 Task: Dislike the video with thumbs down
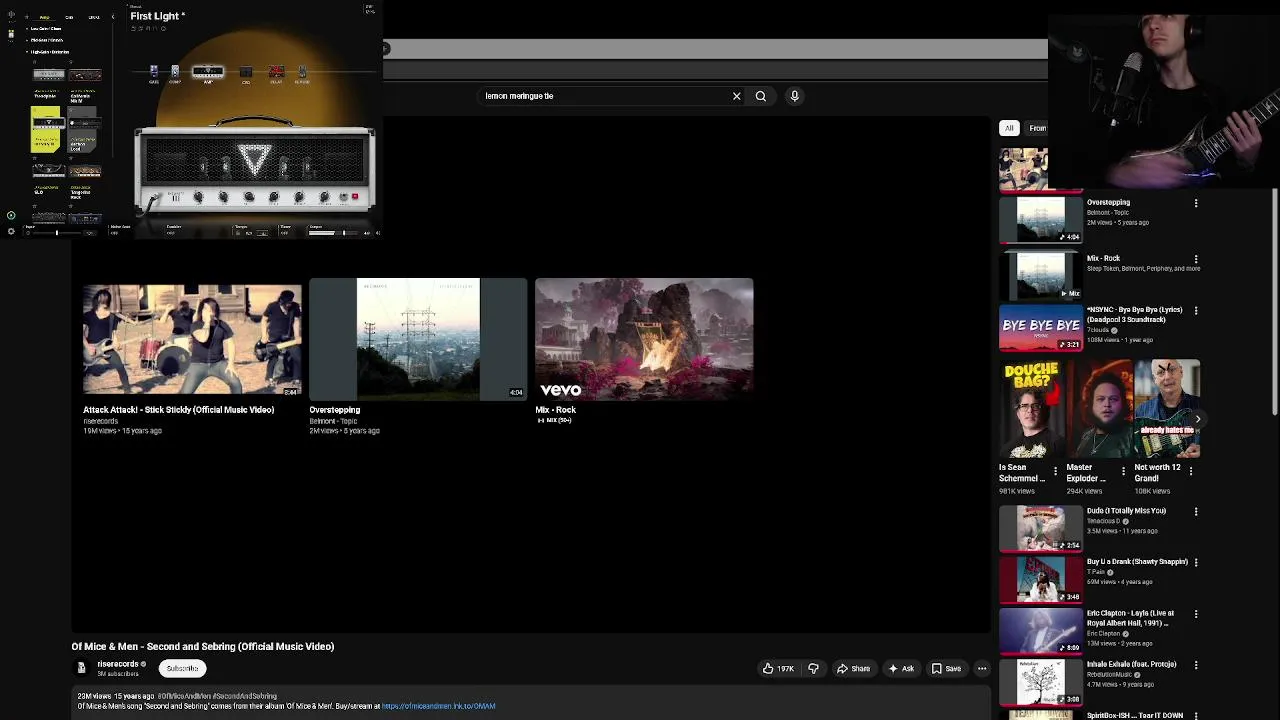click(x=813, y=669)
